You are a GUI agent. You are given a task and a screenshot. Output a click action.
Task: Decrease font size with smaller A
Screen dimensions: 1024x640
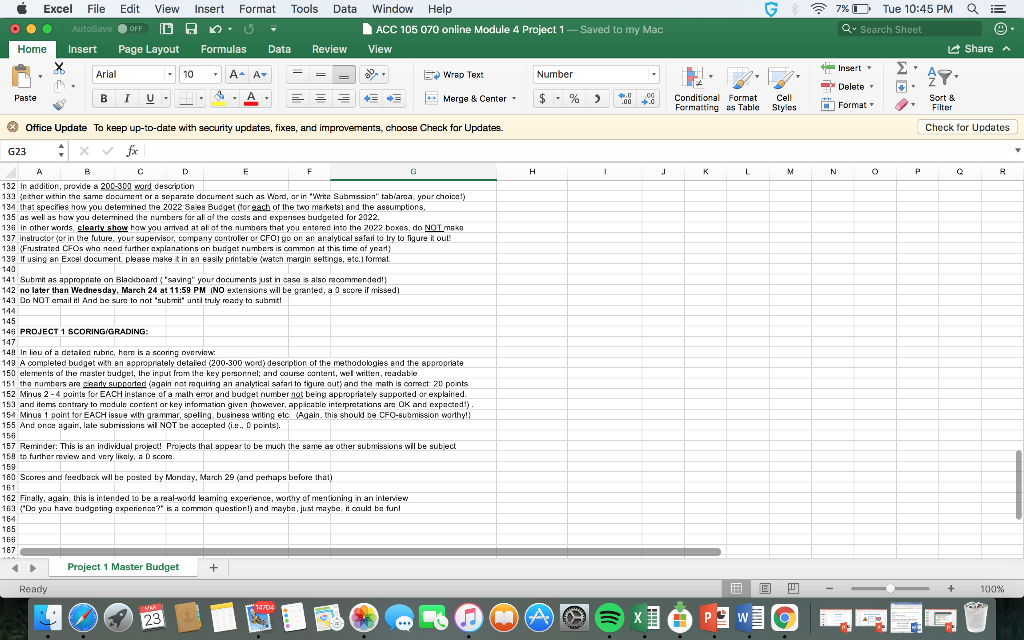[x=259, y=74]
